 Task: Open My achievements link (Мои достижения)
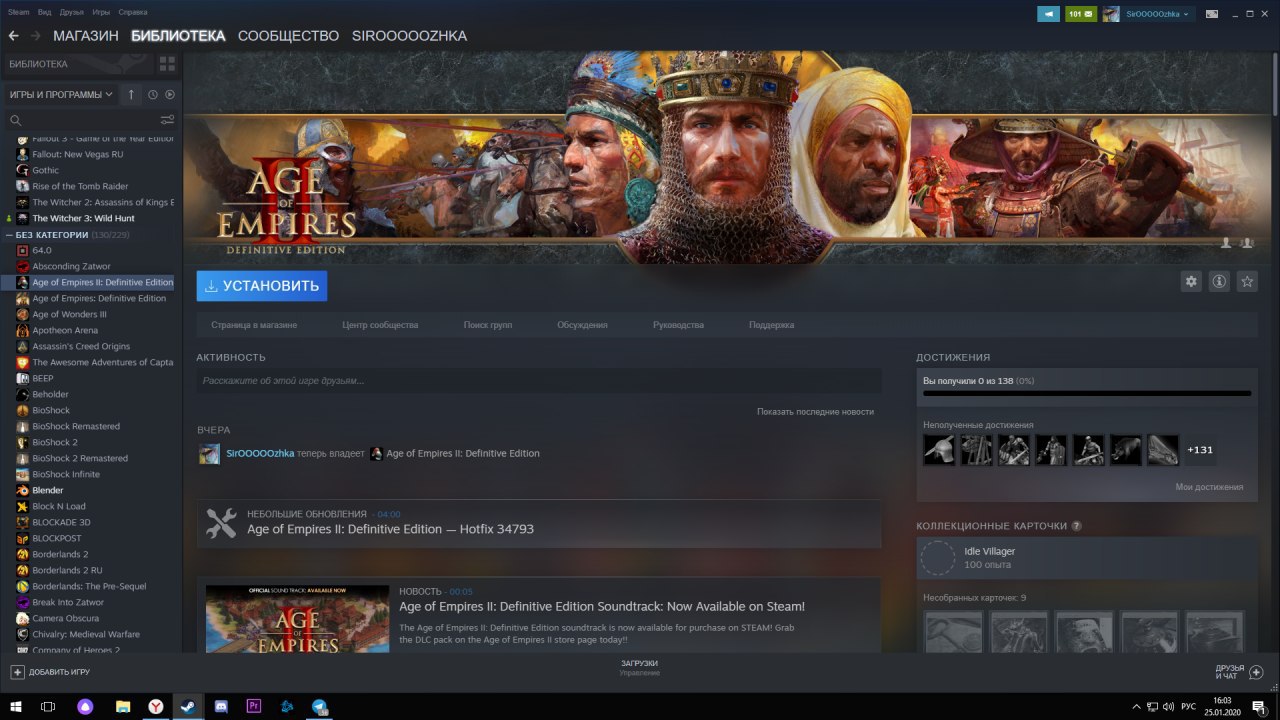click(1209, 487)
